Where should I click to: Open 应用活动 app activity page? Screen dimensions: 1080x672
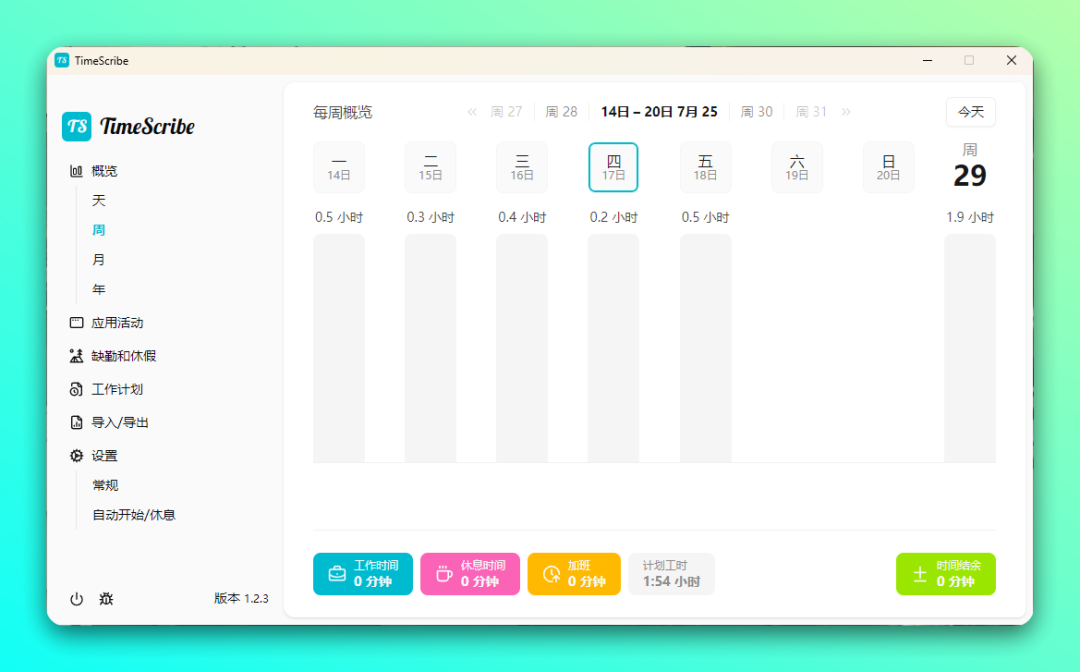(x=117, y=323)
